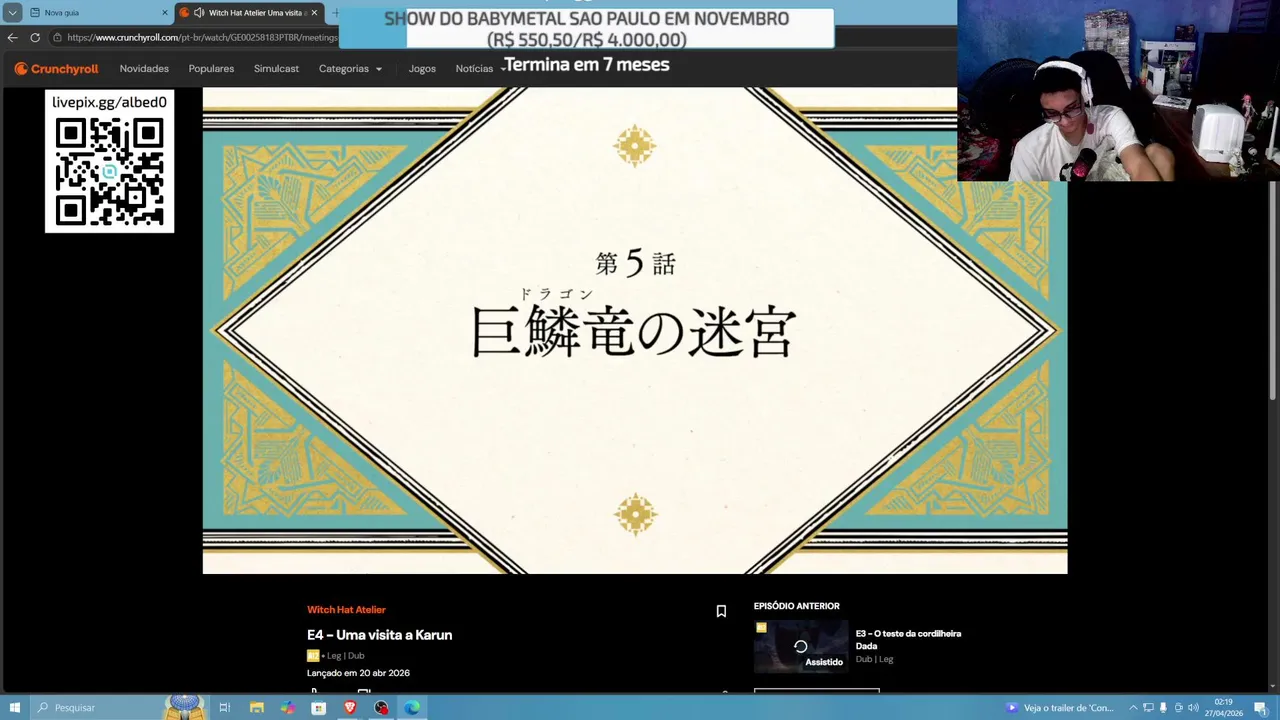The height and width of the screenshot is (720, 1280).
Task: Open the Witch Hat Atelier series link
Action: tap(346, 610)
